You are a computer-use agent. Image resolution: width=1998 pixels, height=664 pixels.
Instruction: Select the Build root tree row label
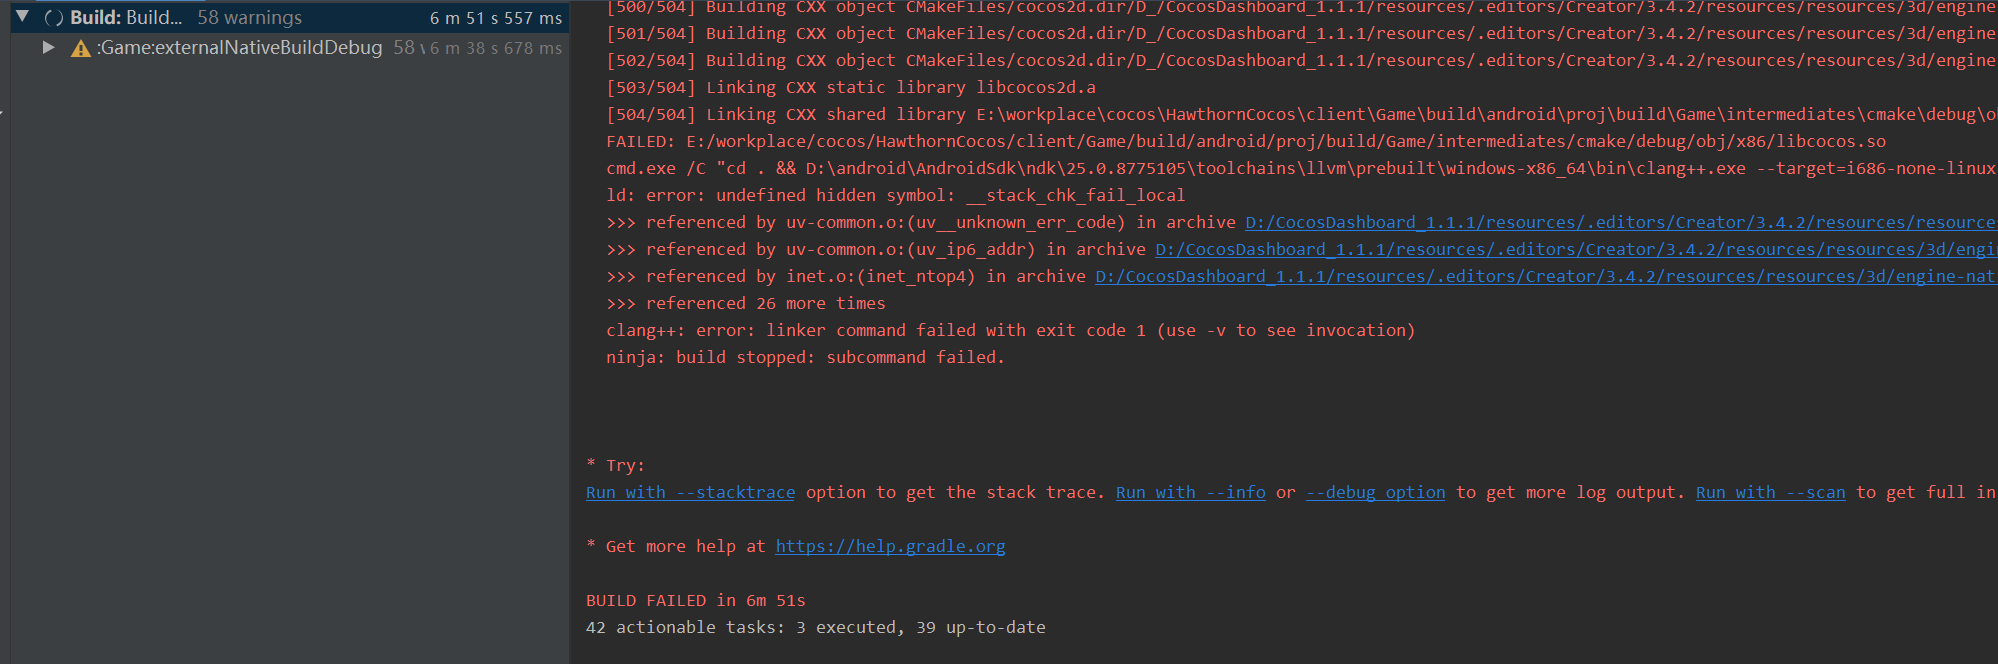[126, 18]
